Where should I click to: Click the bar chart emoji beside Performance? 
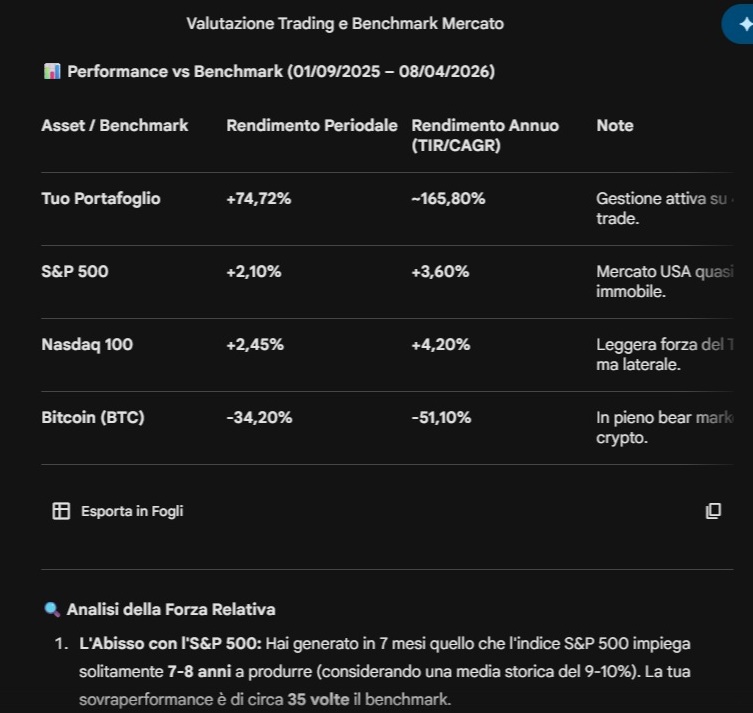pyautogui.click(x=52, y=72)
